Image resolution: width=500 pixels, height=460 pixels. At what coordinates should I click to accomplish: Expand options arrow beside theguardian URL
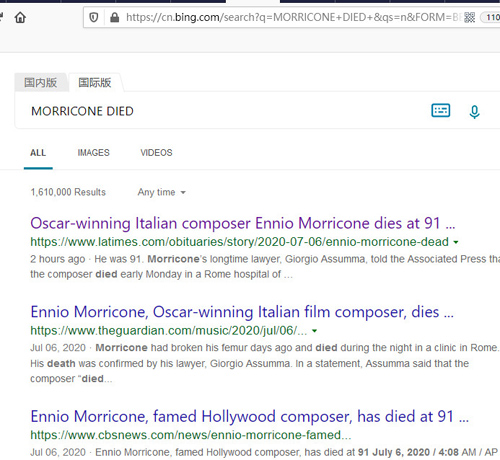[314, 331]
